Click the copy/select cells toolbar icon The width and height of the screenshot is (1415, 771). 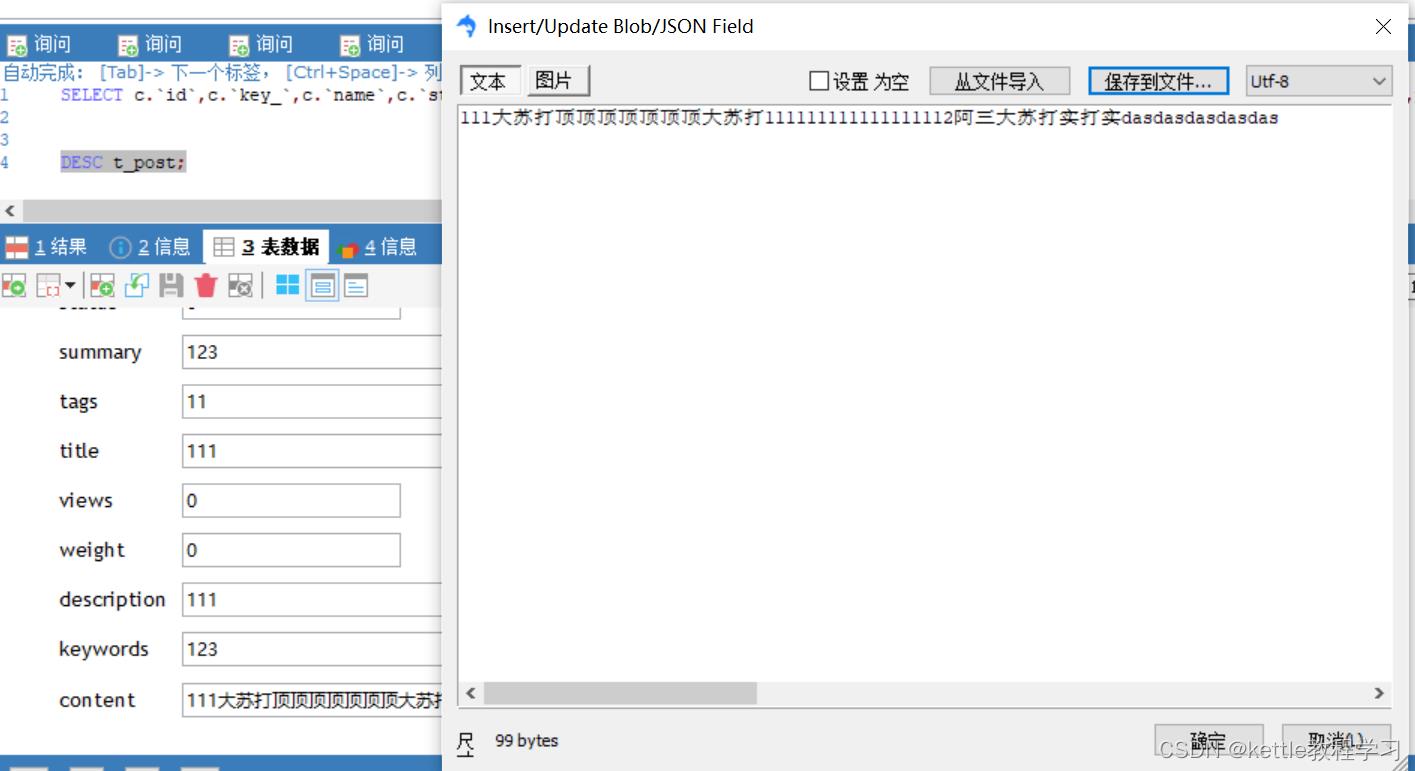pyautogui.click(x=48, y=286)
